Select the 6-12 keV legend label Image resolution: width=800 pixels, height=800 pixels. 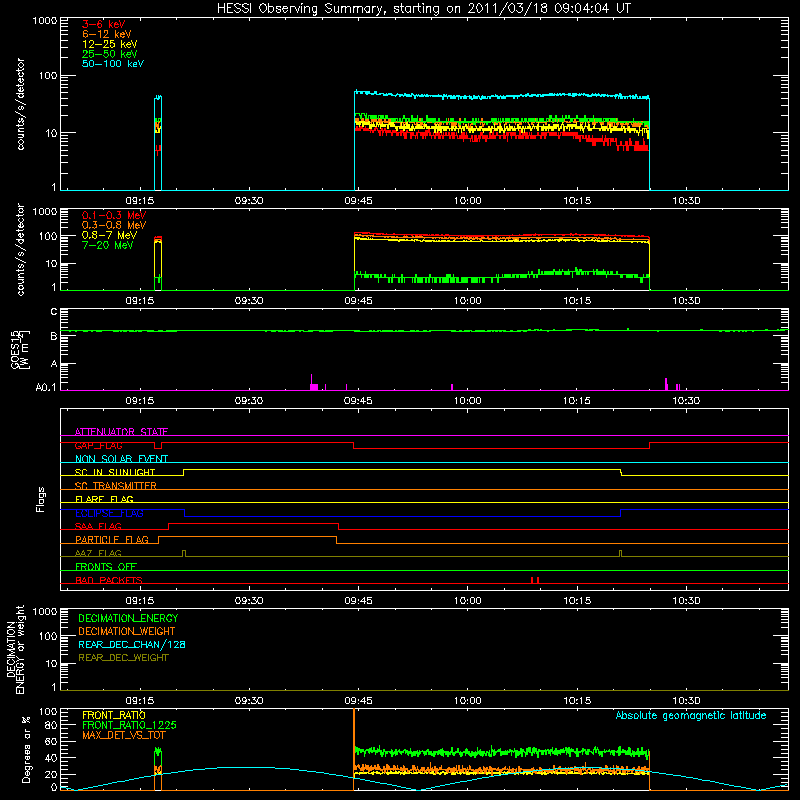pos(107,34)
